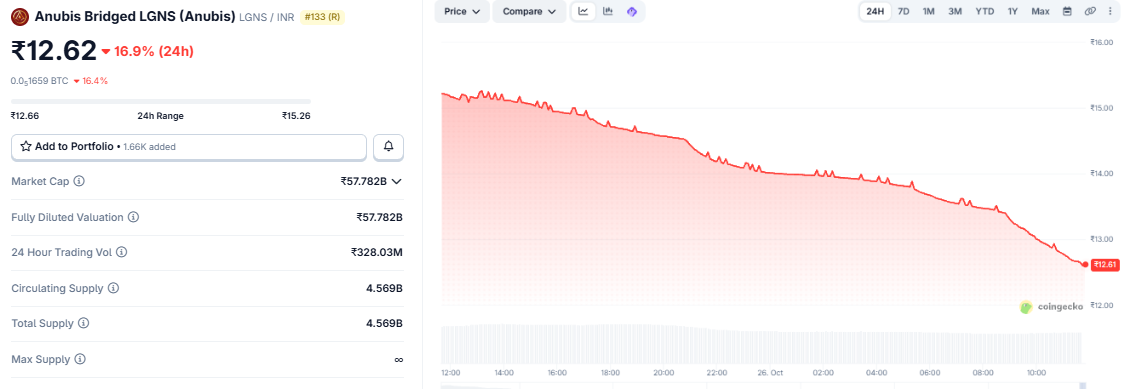
Task: Open the Price dropdown
Action: (x=462, y=11)
